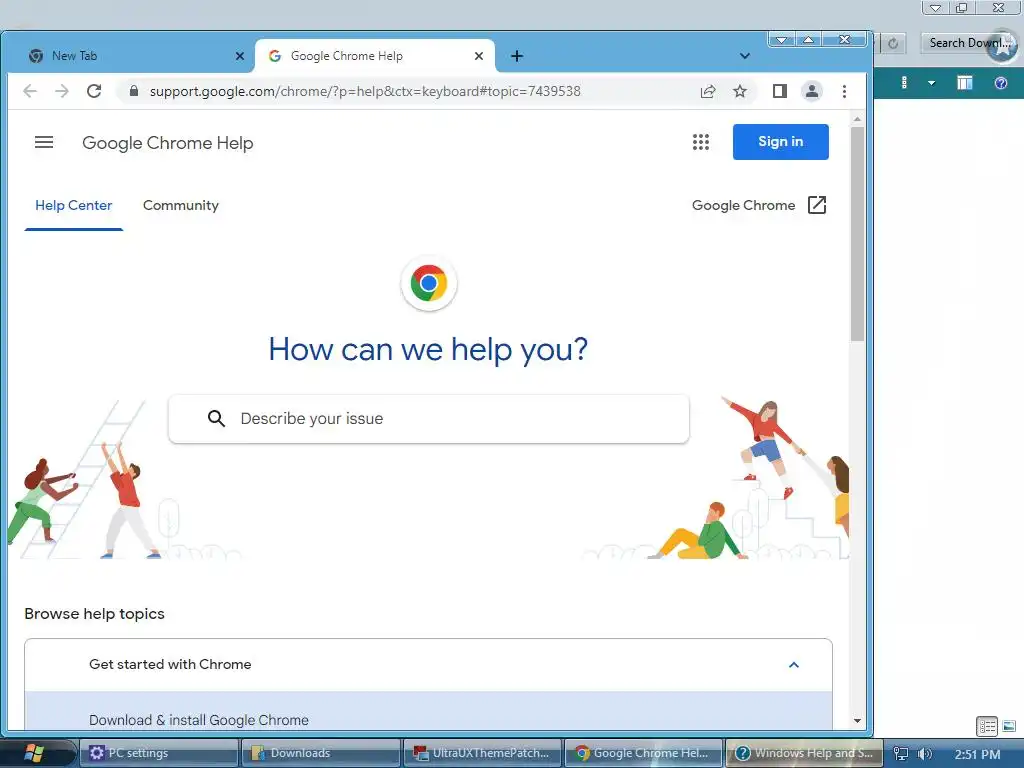
Task: Click Chrome's forward navigation arrow
Action: (62, 91)
